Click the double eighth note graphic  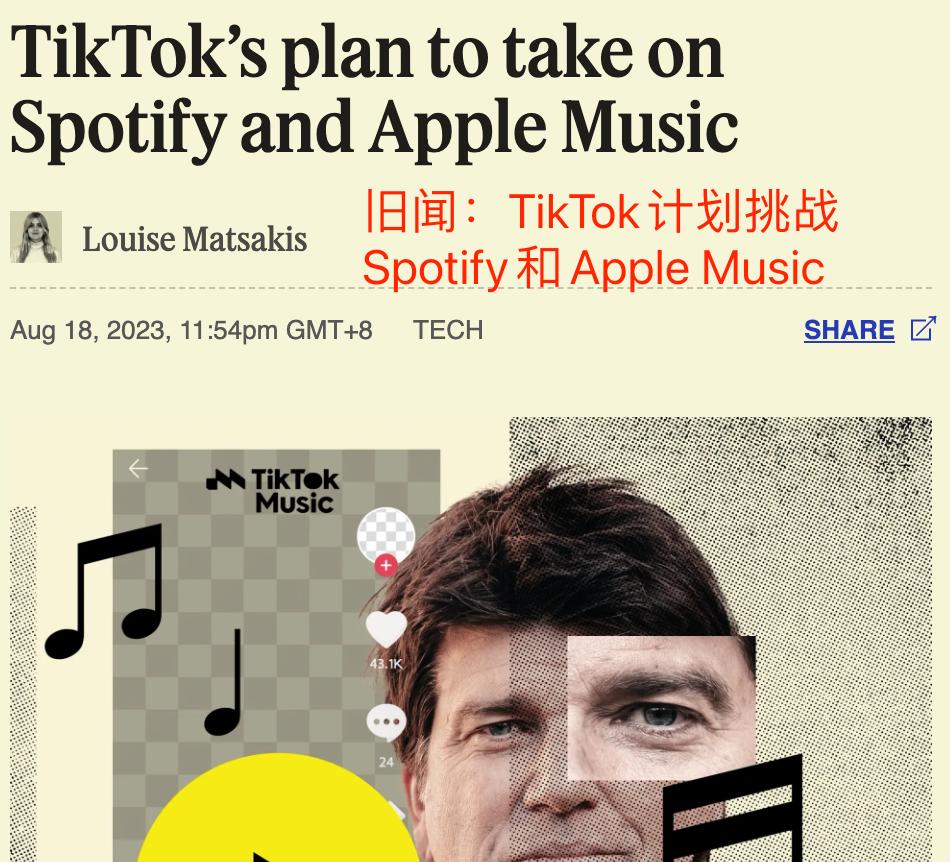click(x=105, y=592)
